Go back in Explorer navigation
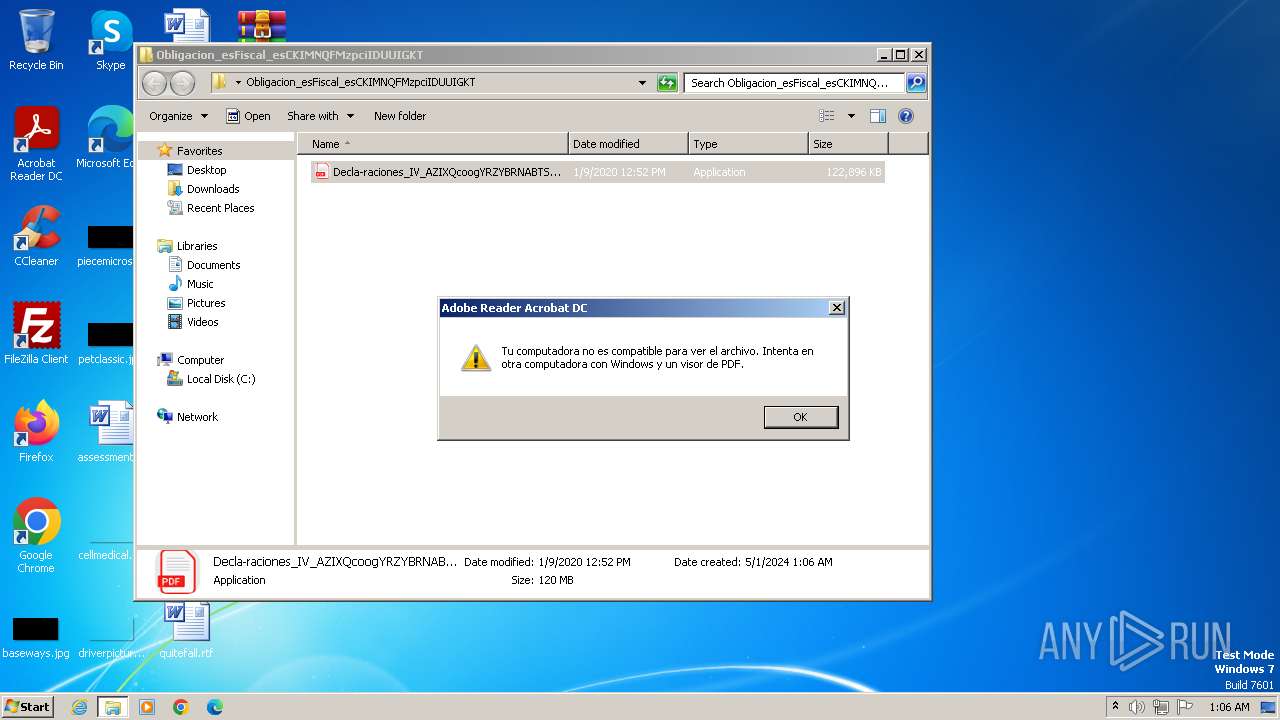Viewport: 1280px width, 720px height. (155, 83)
